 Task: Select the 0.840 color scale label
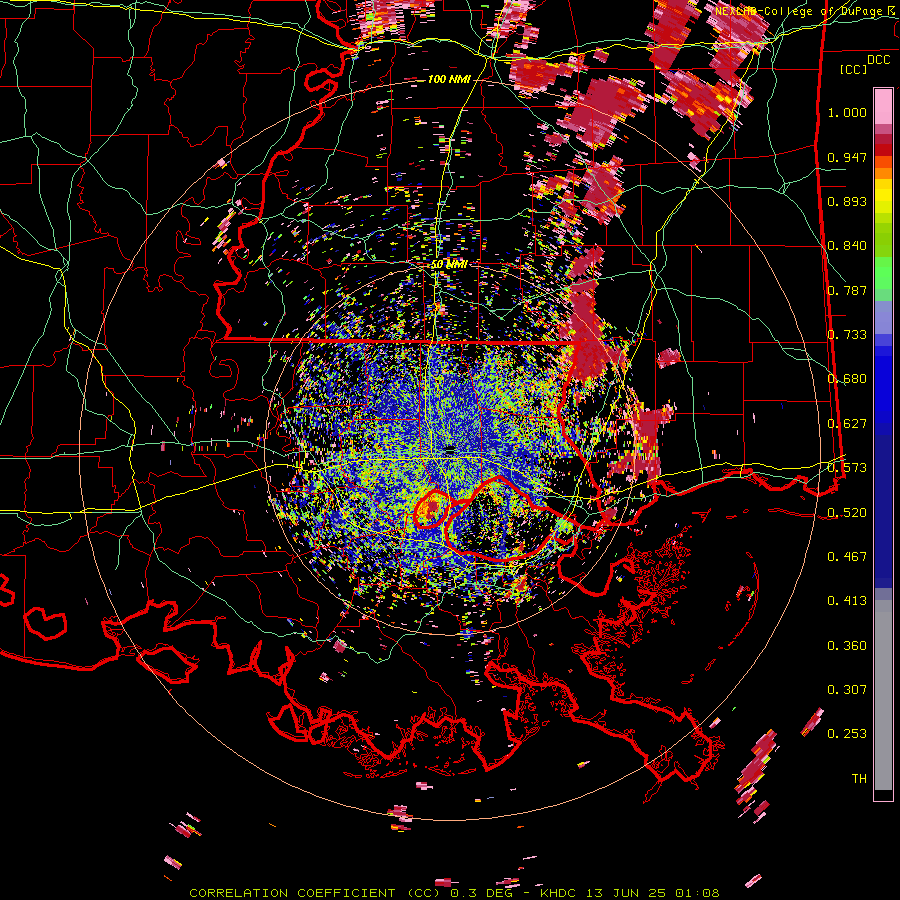pyautogui.click(x=847, y=246)
